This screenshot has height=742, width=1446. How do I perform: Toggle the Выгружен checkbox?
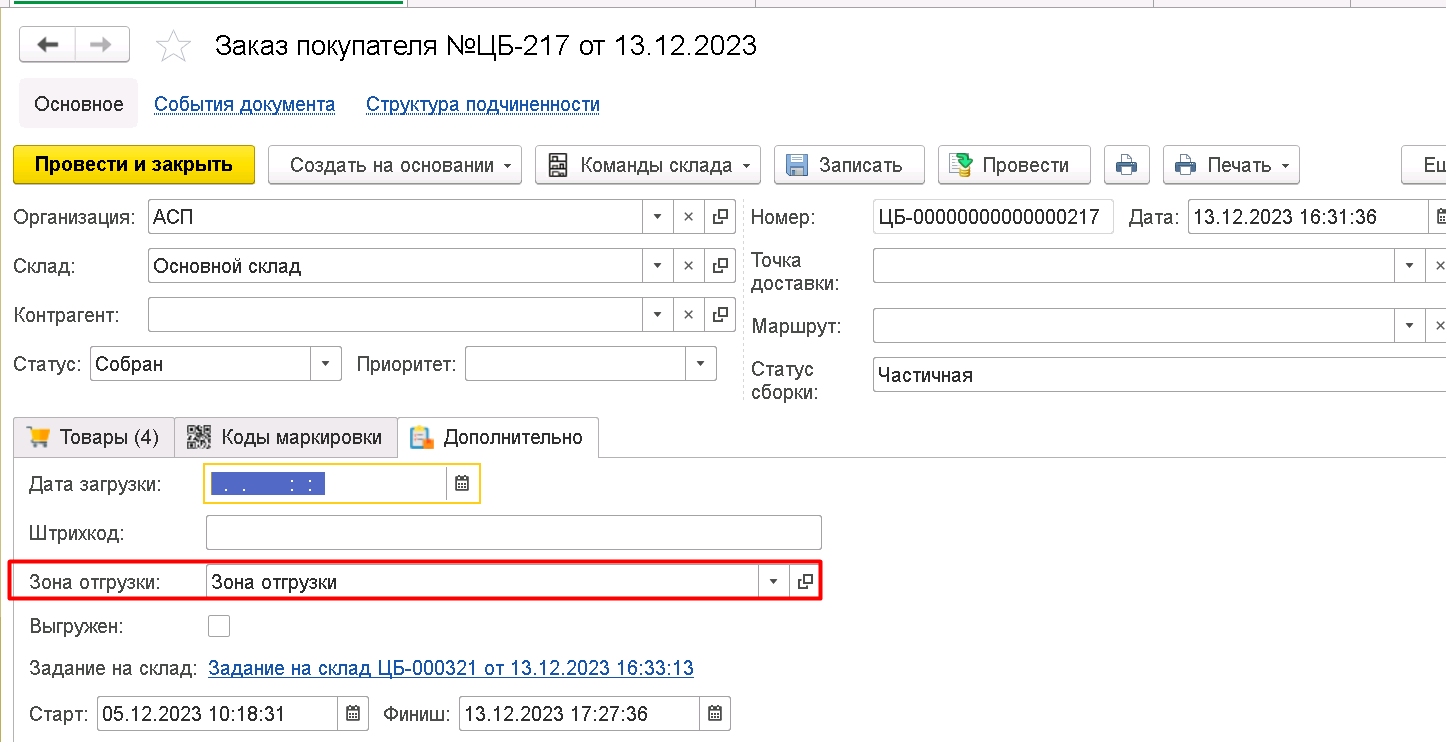click(x=218, y=626)
